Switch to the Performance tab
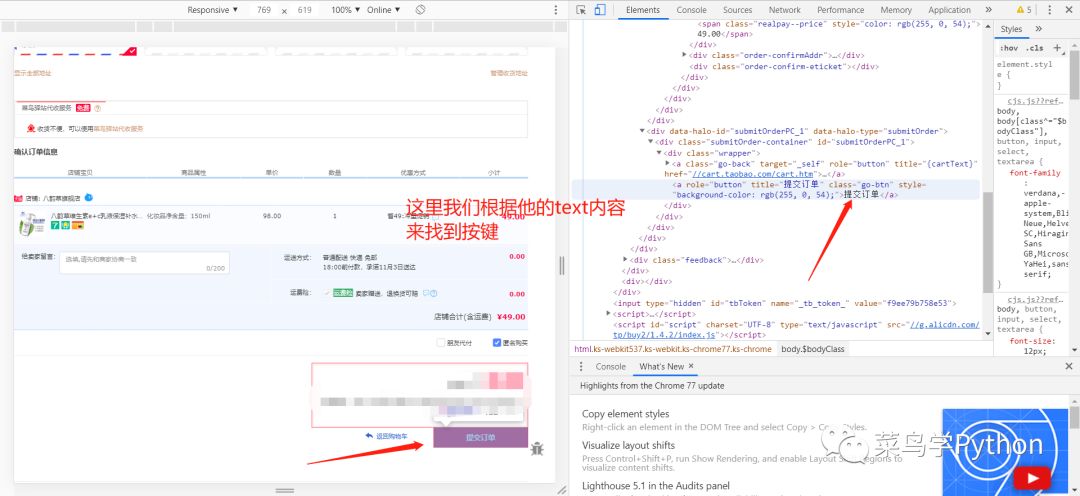 tap(840, 10)
